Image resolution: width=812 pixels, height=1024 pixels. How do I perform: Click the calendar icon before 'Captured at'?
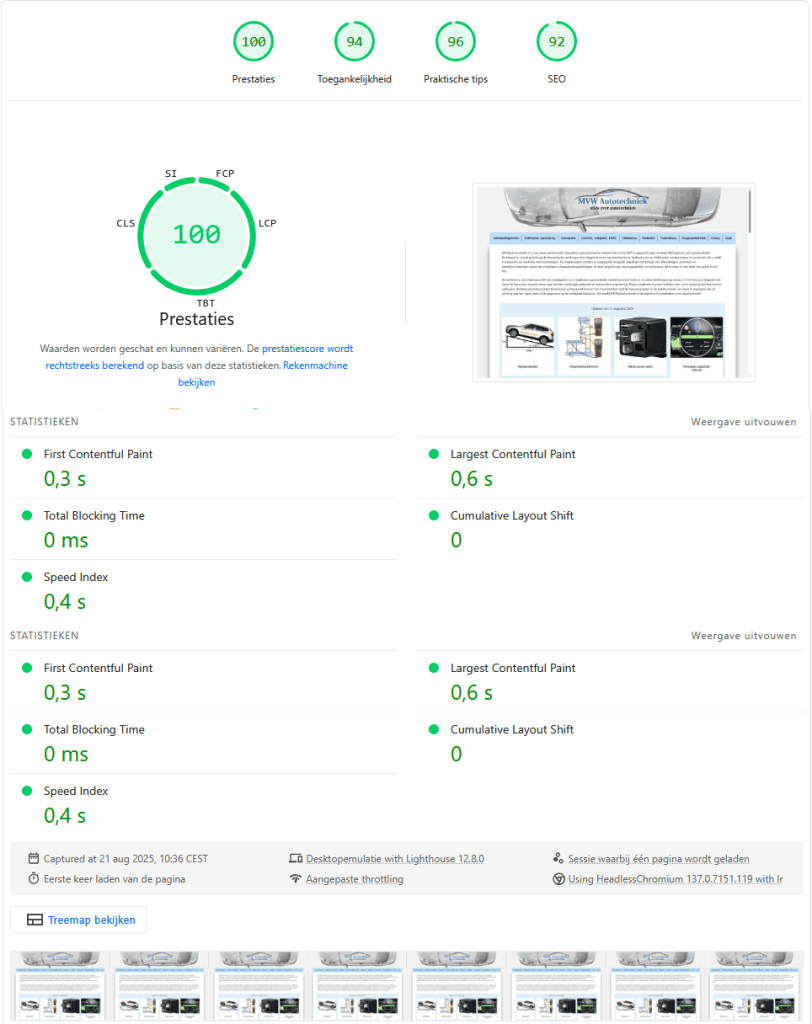click(x=33, y=858)
